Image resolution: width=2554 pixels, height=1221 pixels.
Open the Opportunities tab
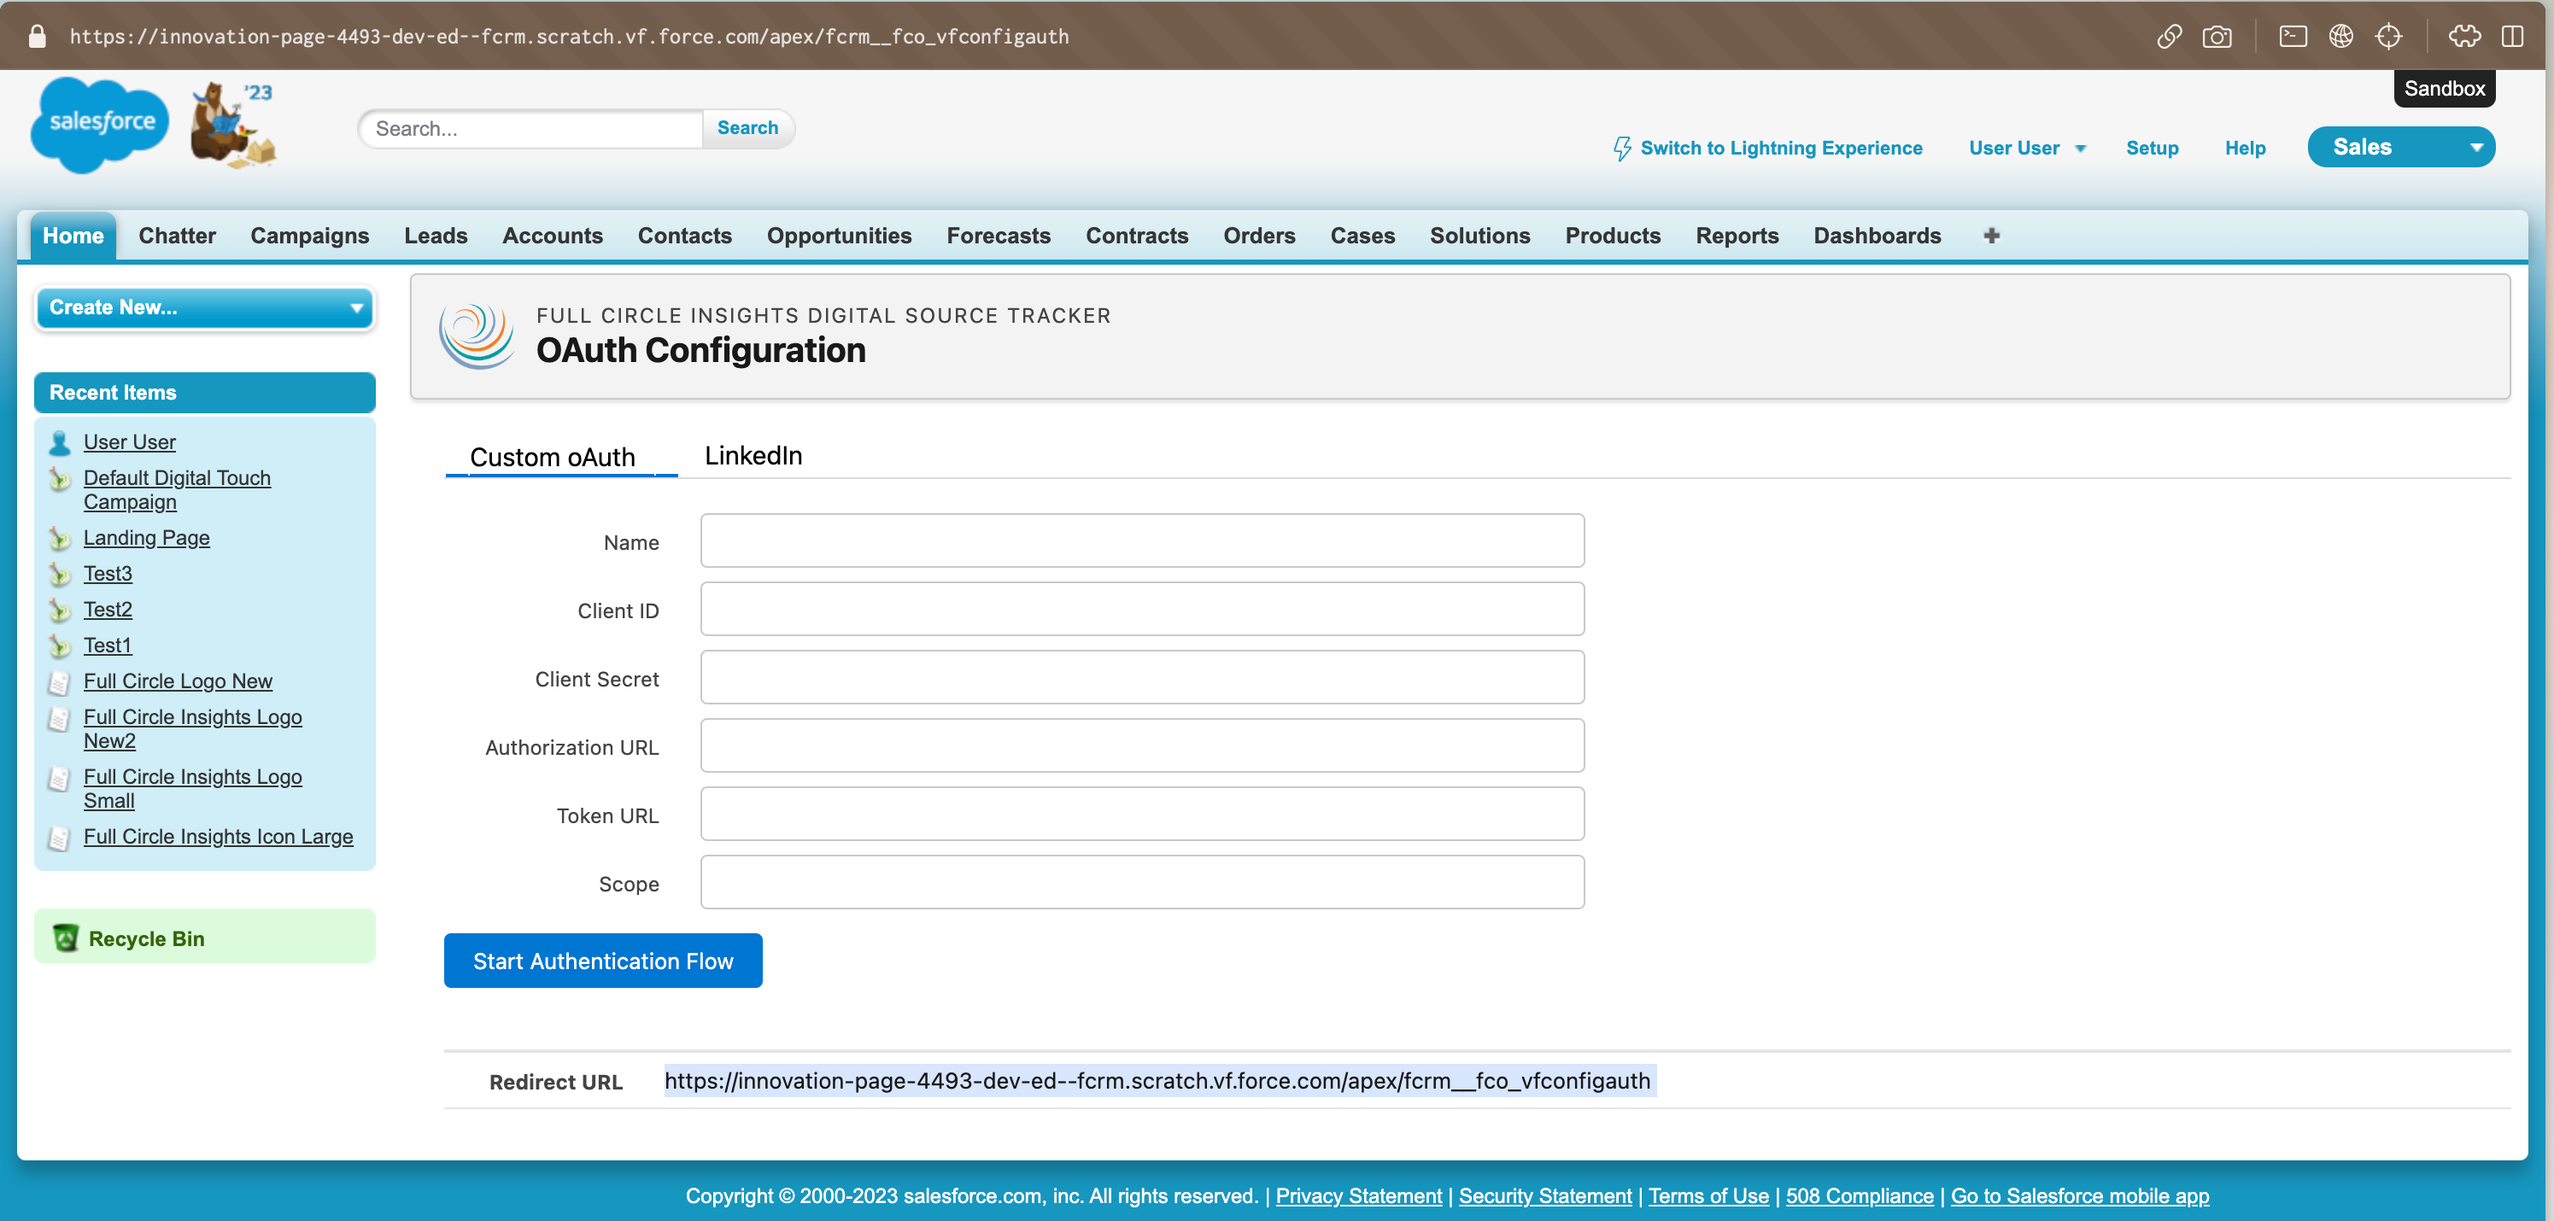839,236
